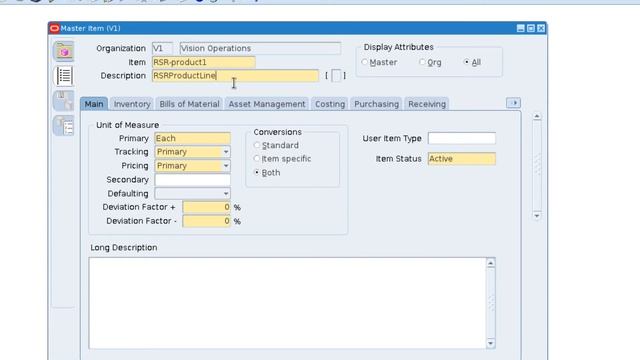Select the Org display attributes radio
This screenshot has height=360, width=640.
[422, 62]
